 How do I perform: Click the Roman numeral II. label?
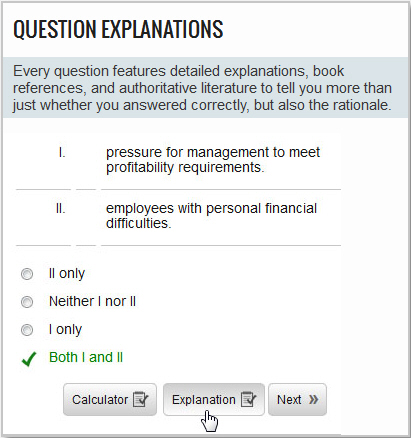click(x=61, y=209)
